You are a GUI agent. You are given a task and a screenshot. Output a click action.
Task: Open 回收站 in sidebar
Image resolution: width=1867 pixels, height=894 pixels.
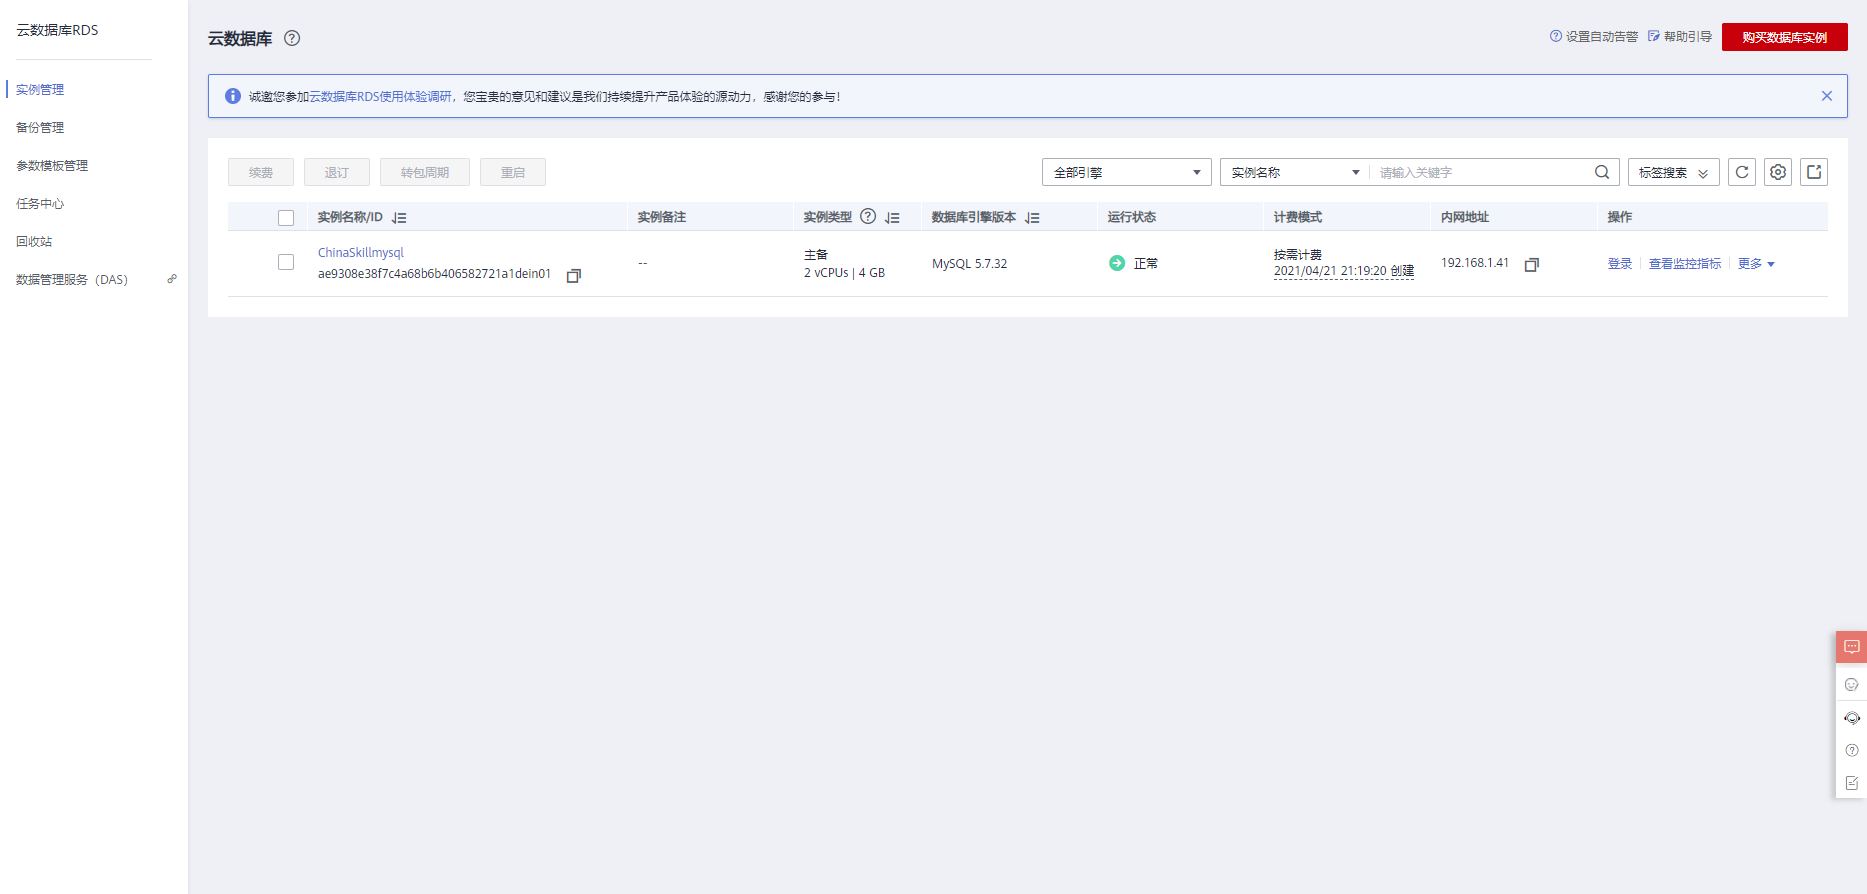34,241
